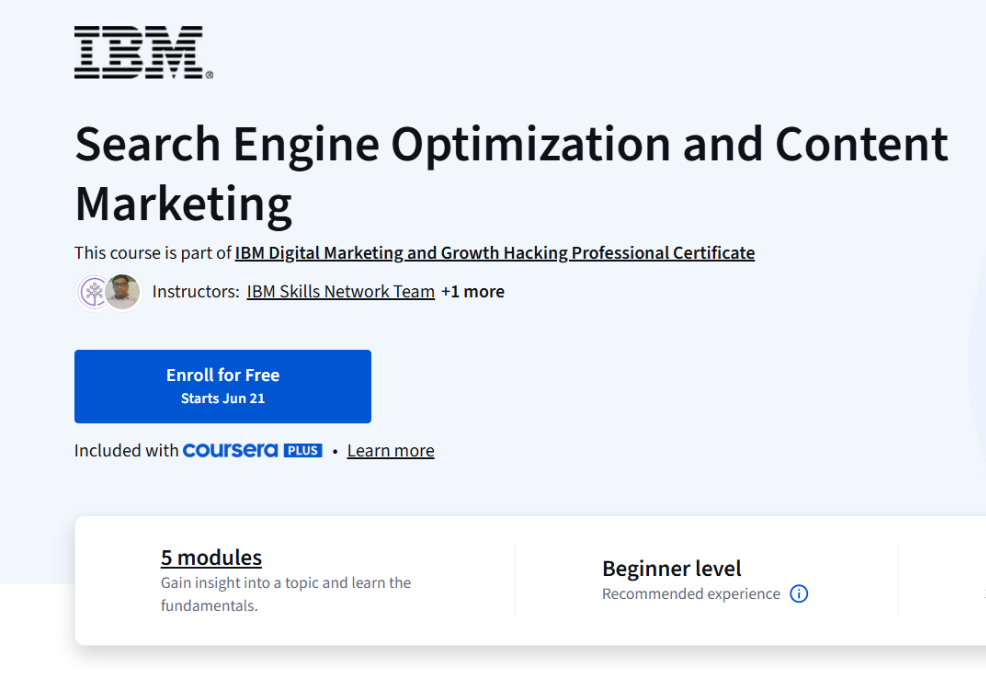Open the Learn more link
The image size is (986, 685).
click(x=390, y=450)
